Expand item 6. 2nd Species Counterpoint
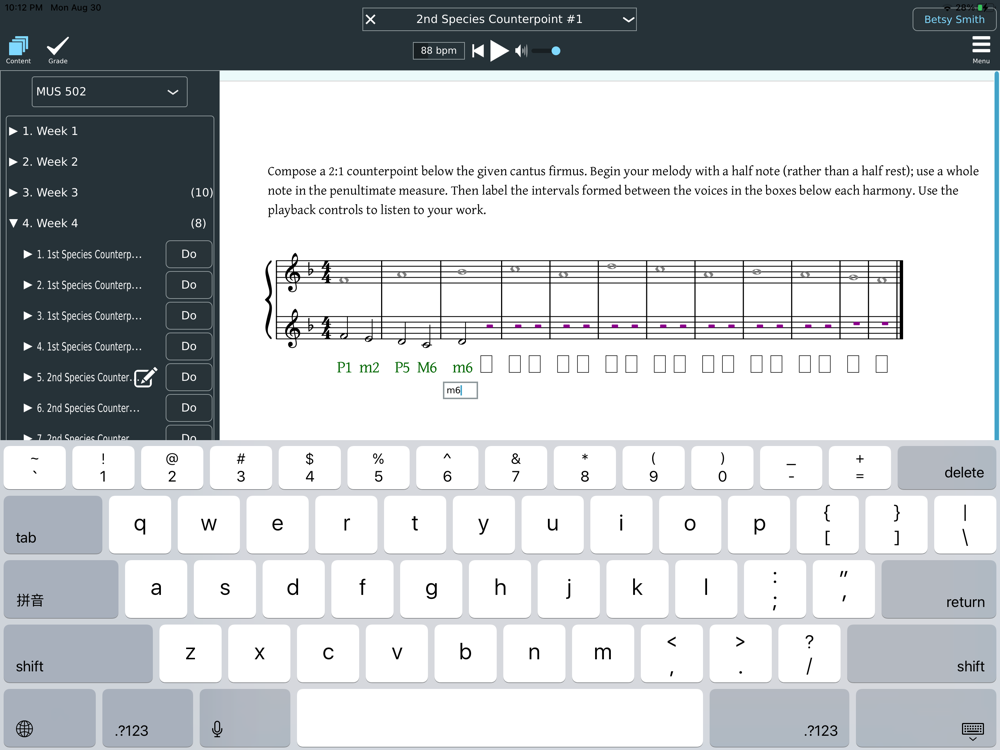This screenshot has height=750, width=1000. coord(27,408)
